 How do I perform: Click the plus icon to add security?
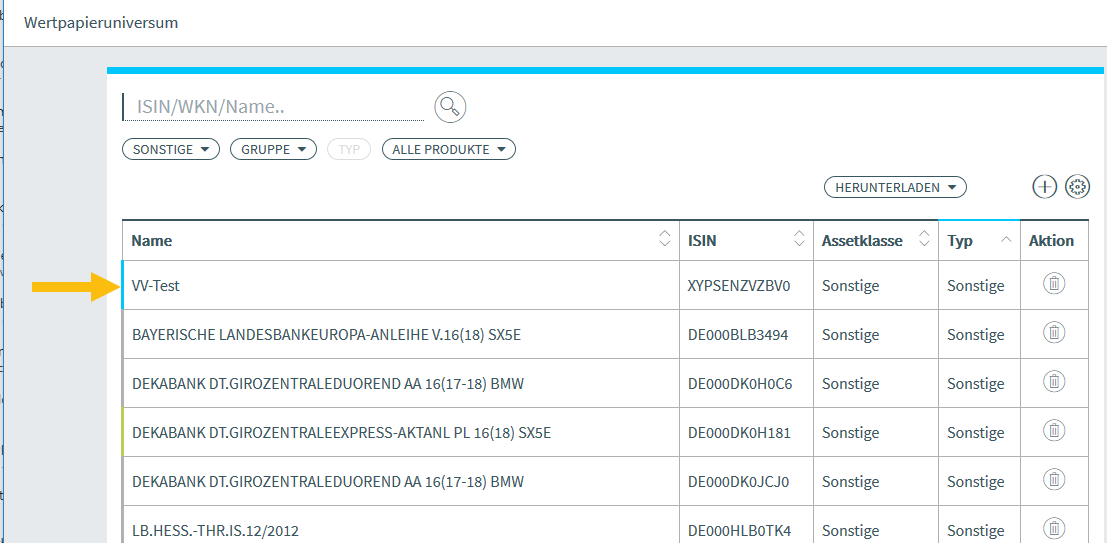[1044, 187]
